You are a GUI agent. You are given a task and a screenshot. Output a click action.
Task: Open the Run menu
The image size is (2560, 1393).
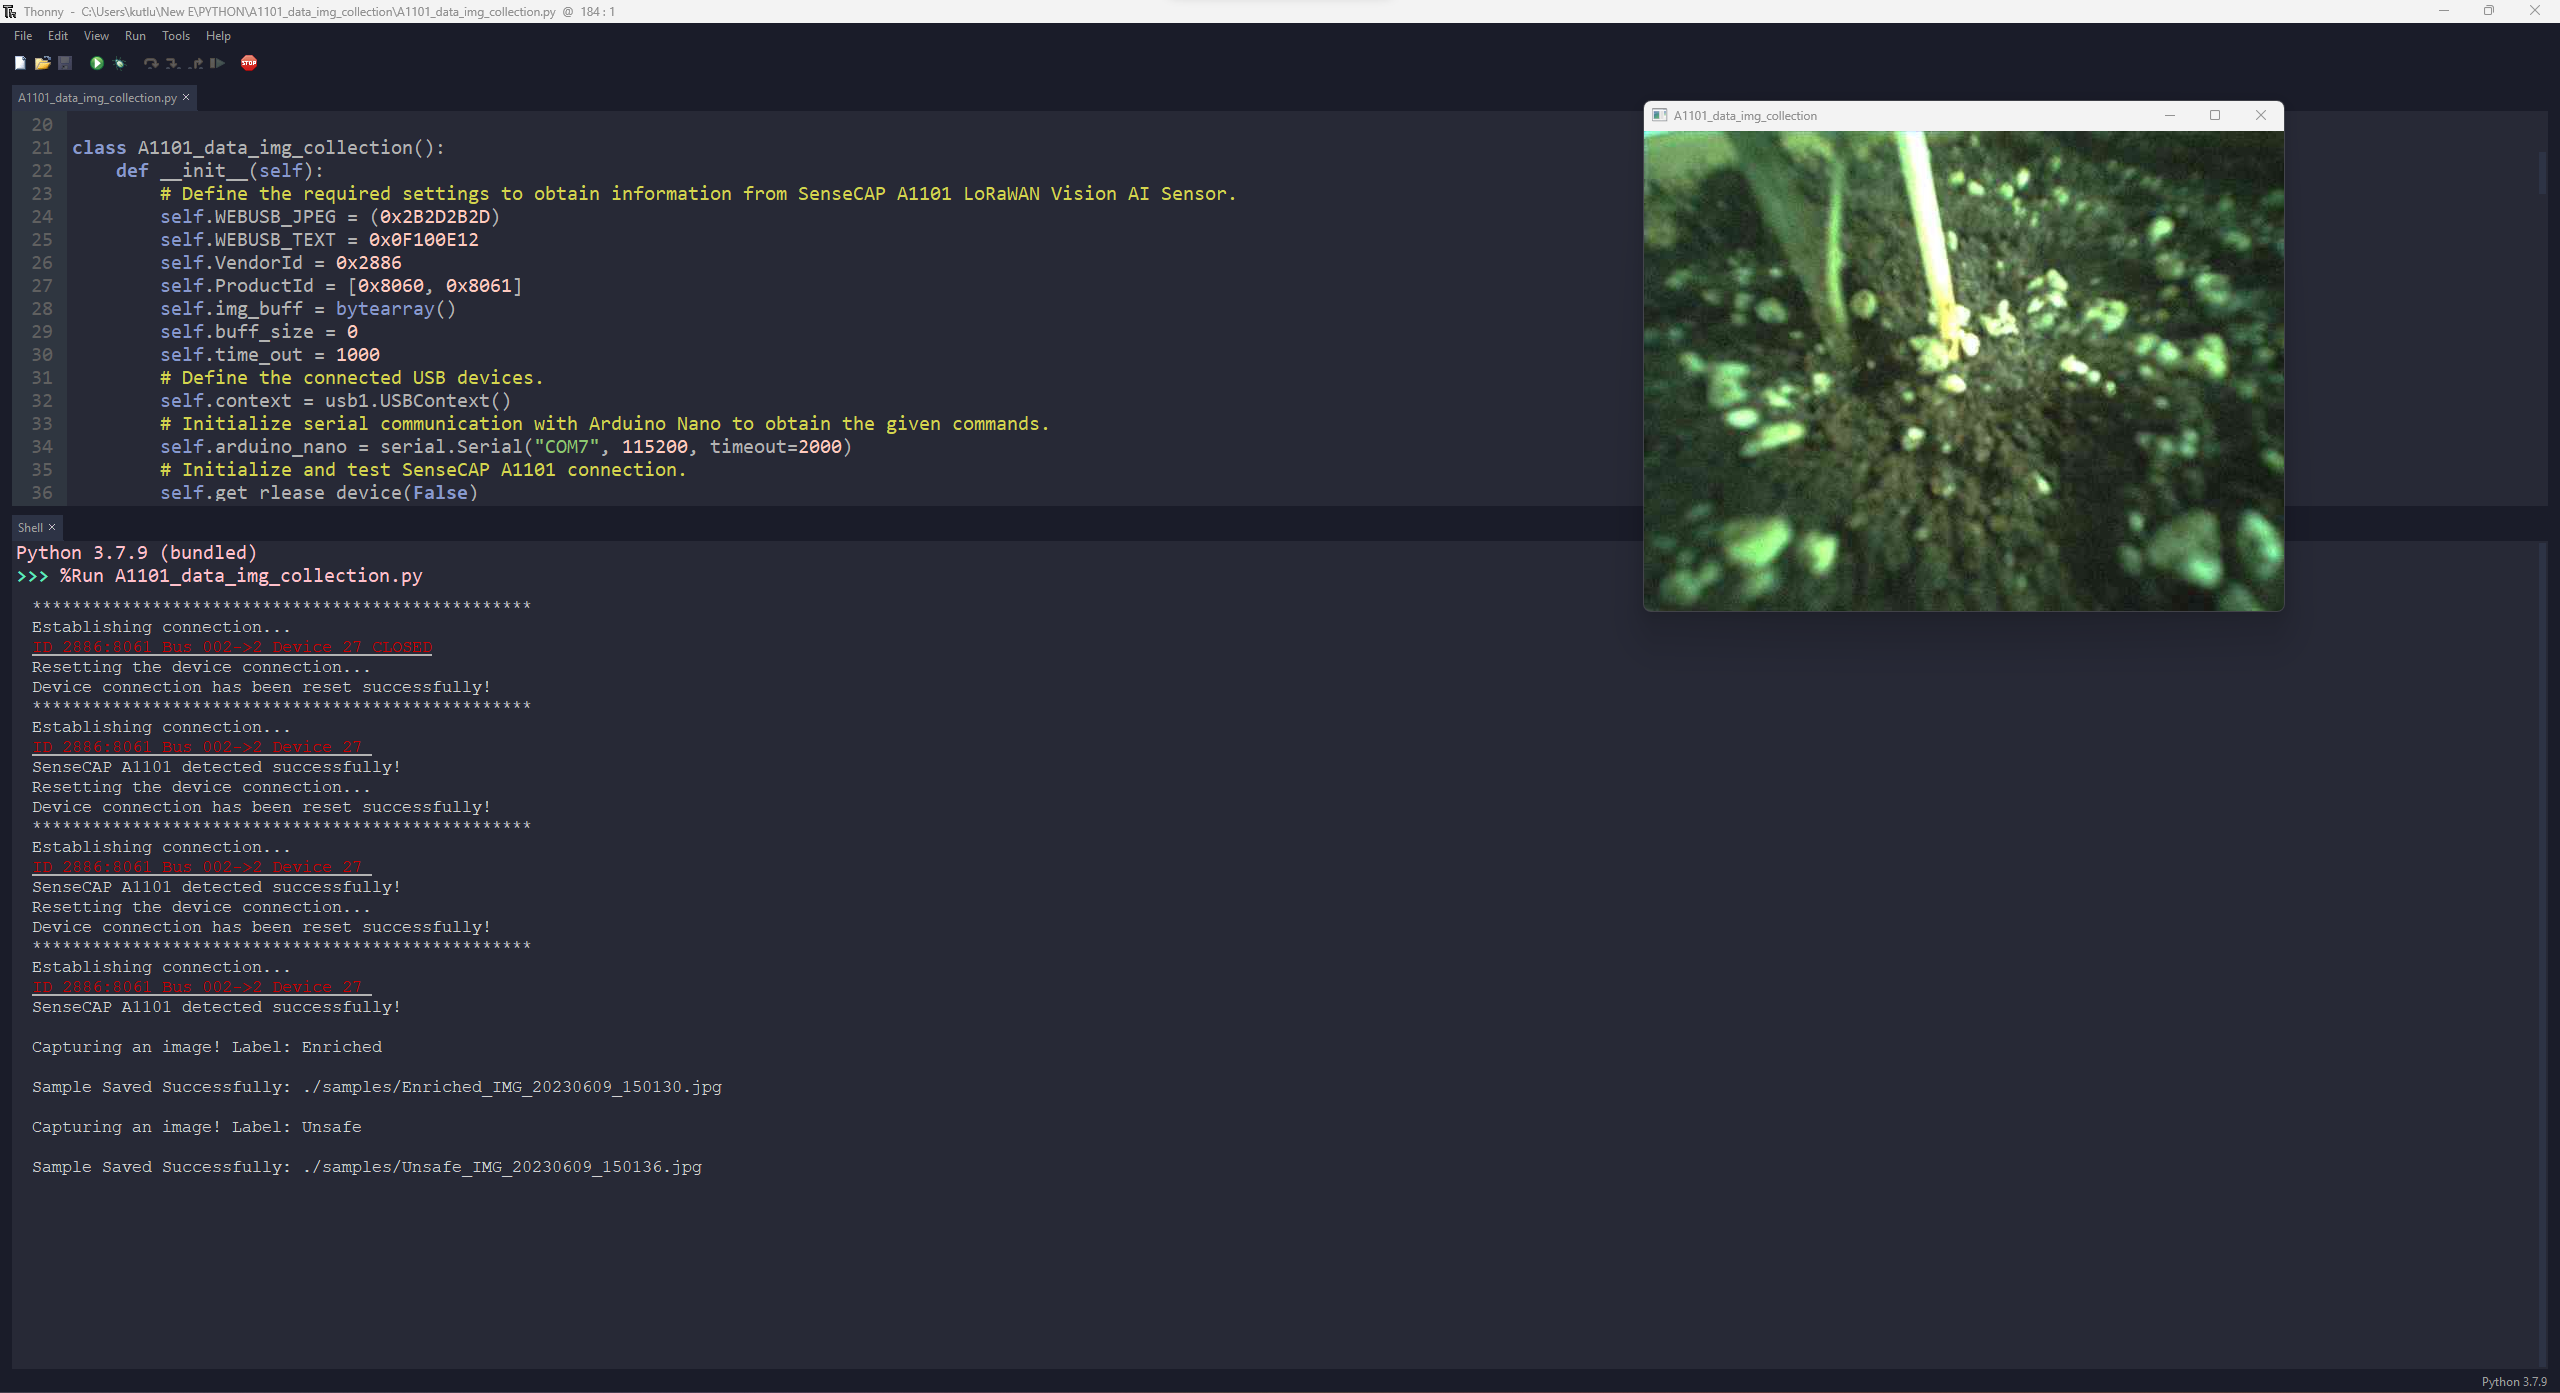pyautogui.click(x=135, y=36)
